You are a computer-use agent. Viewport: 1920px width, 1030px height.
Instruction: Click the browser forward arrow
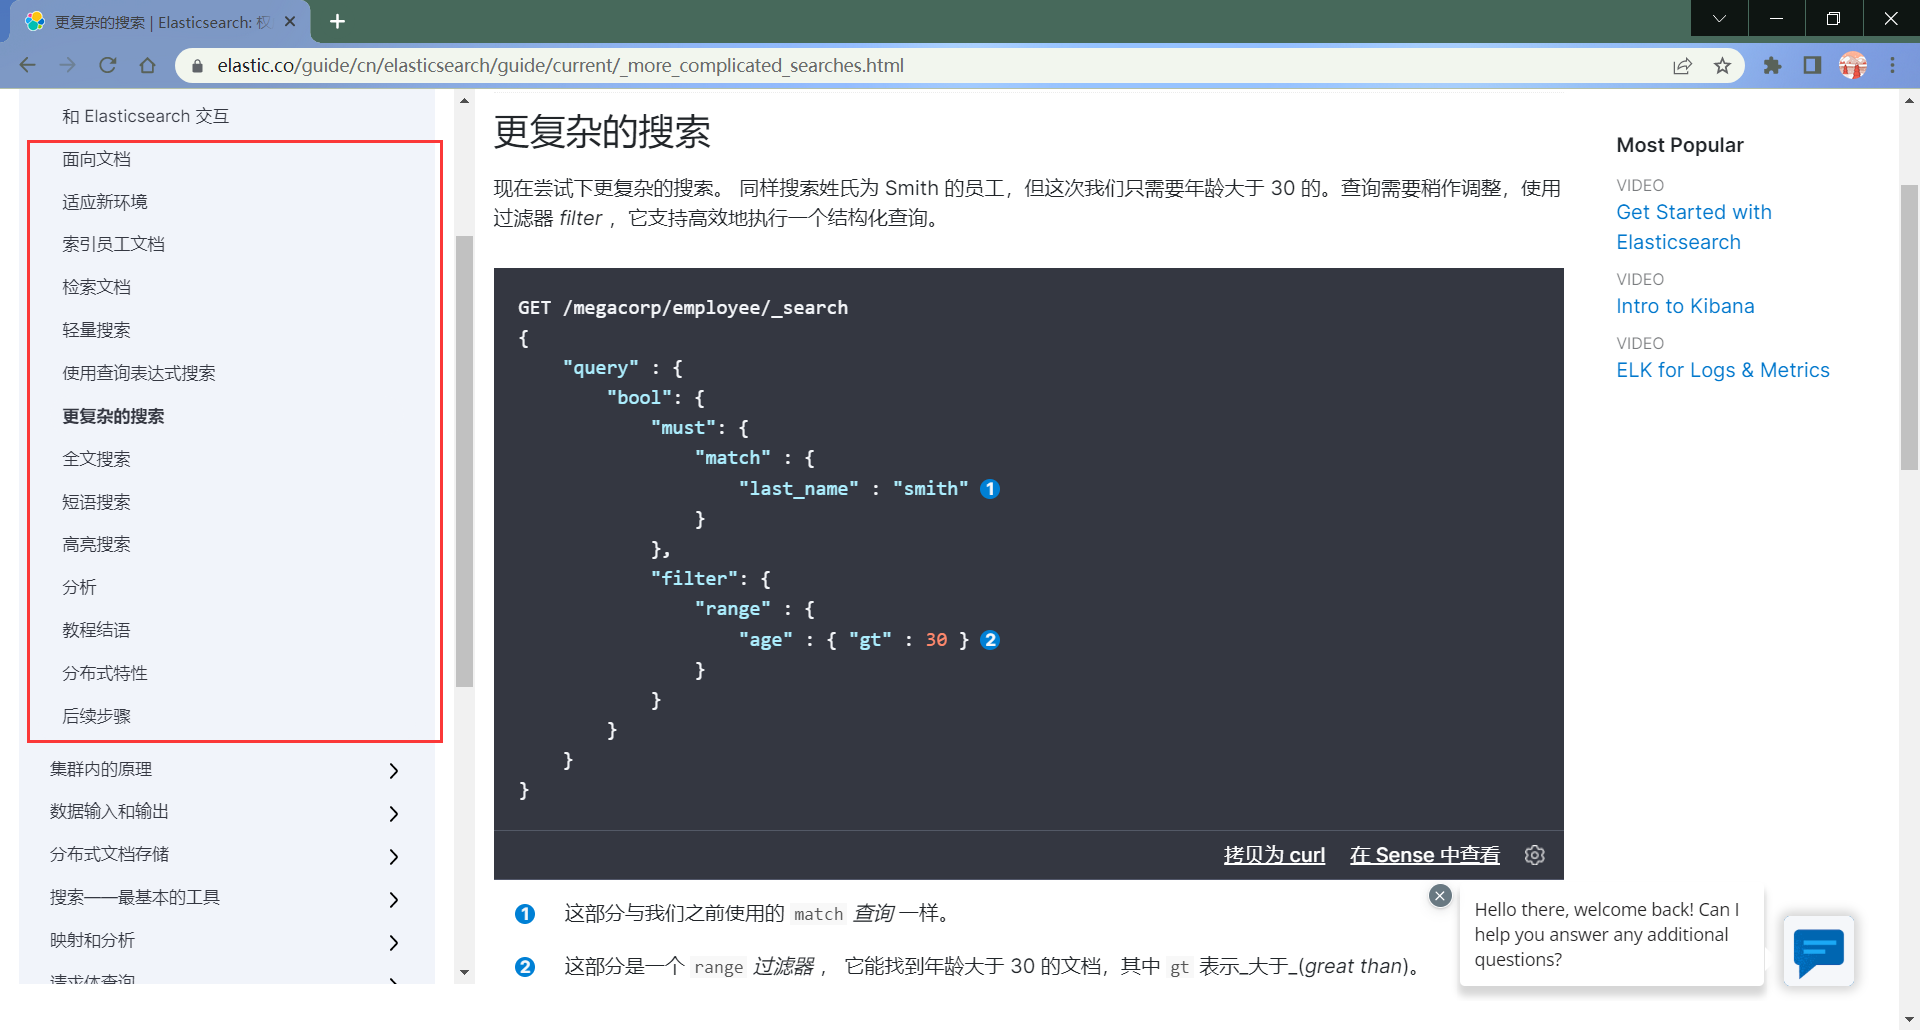pos(67,65)
